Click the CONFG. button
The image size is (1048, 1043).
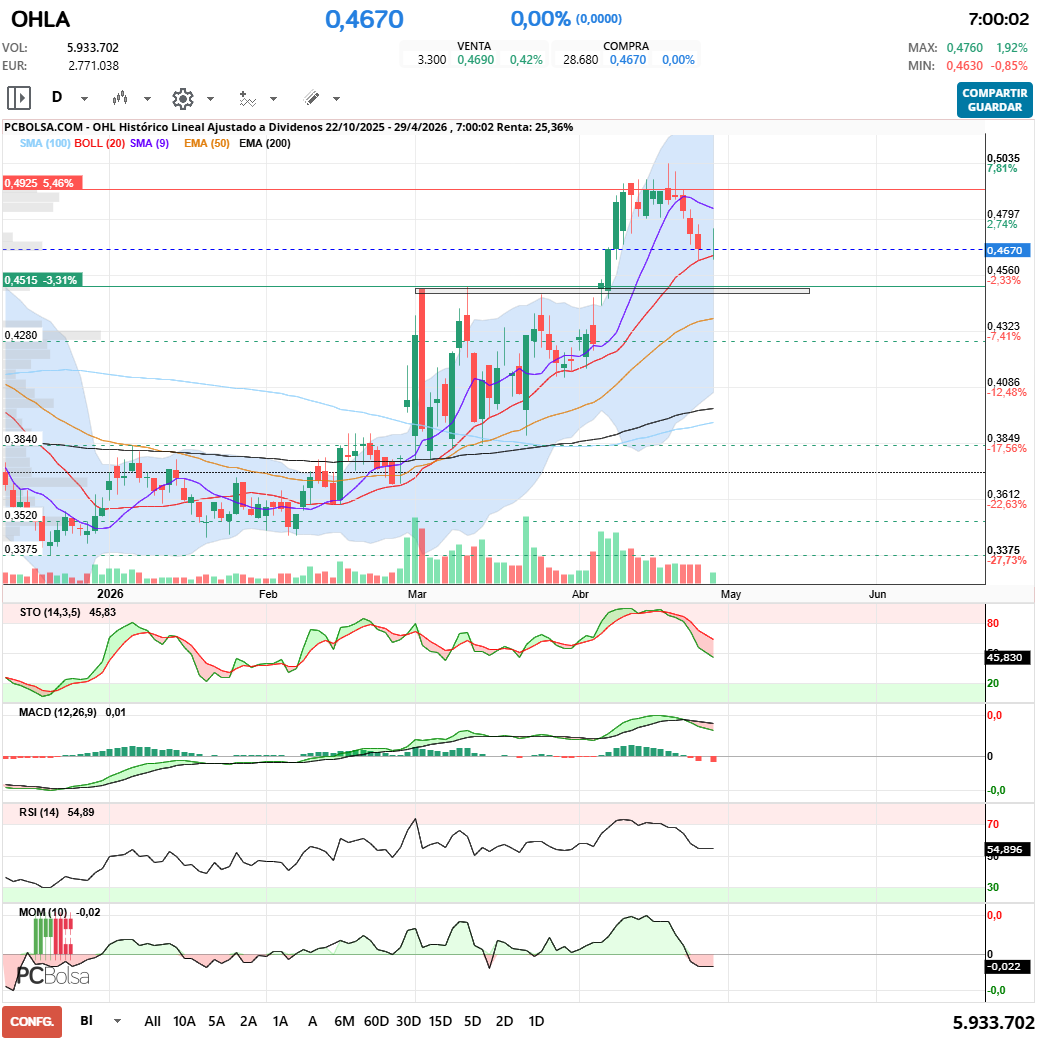32,1022
